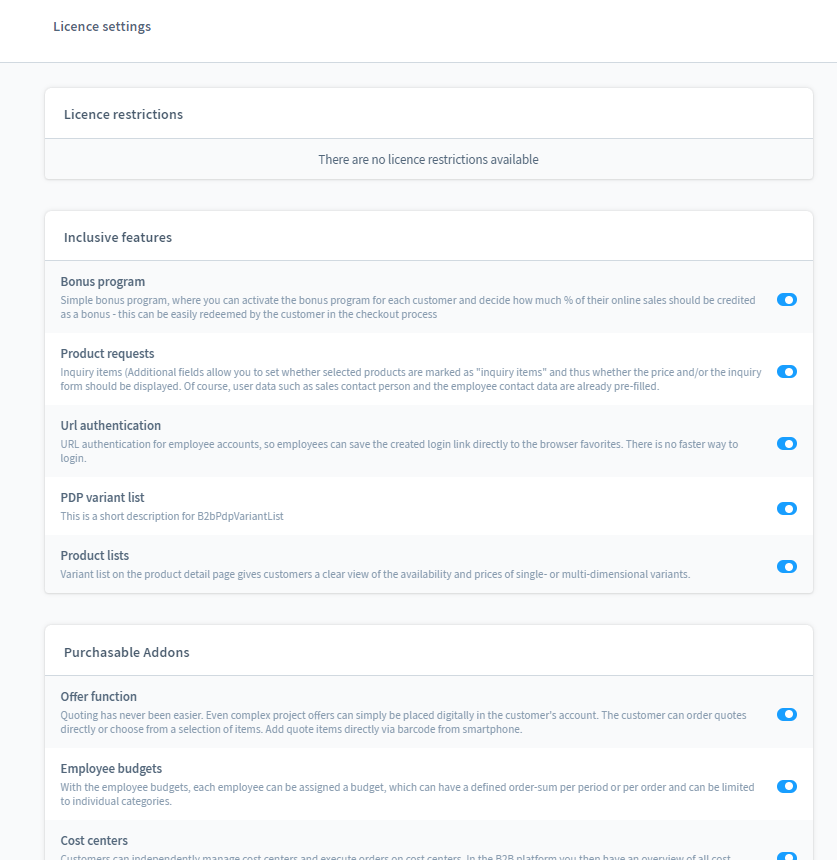Image resolution: width=837 pixels, height=860 pixels.
Task: Click the no licence restrictions message
Action: (x=428, y=160)
